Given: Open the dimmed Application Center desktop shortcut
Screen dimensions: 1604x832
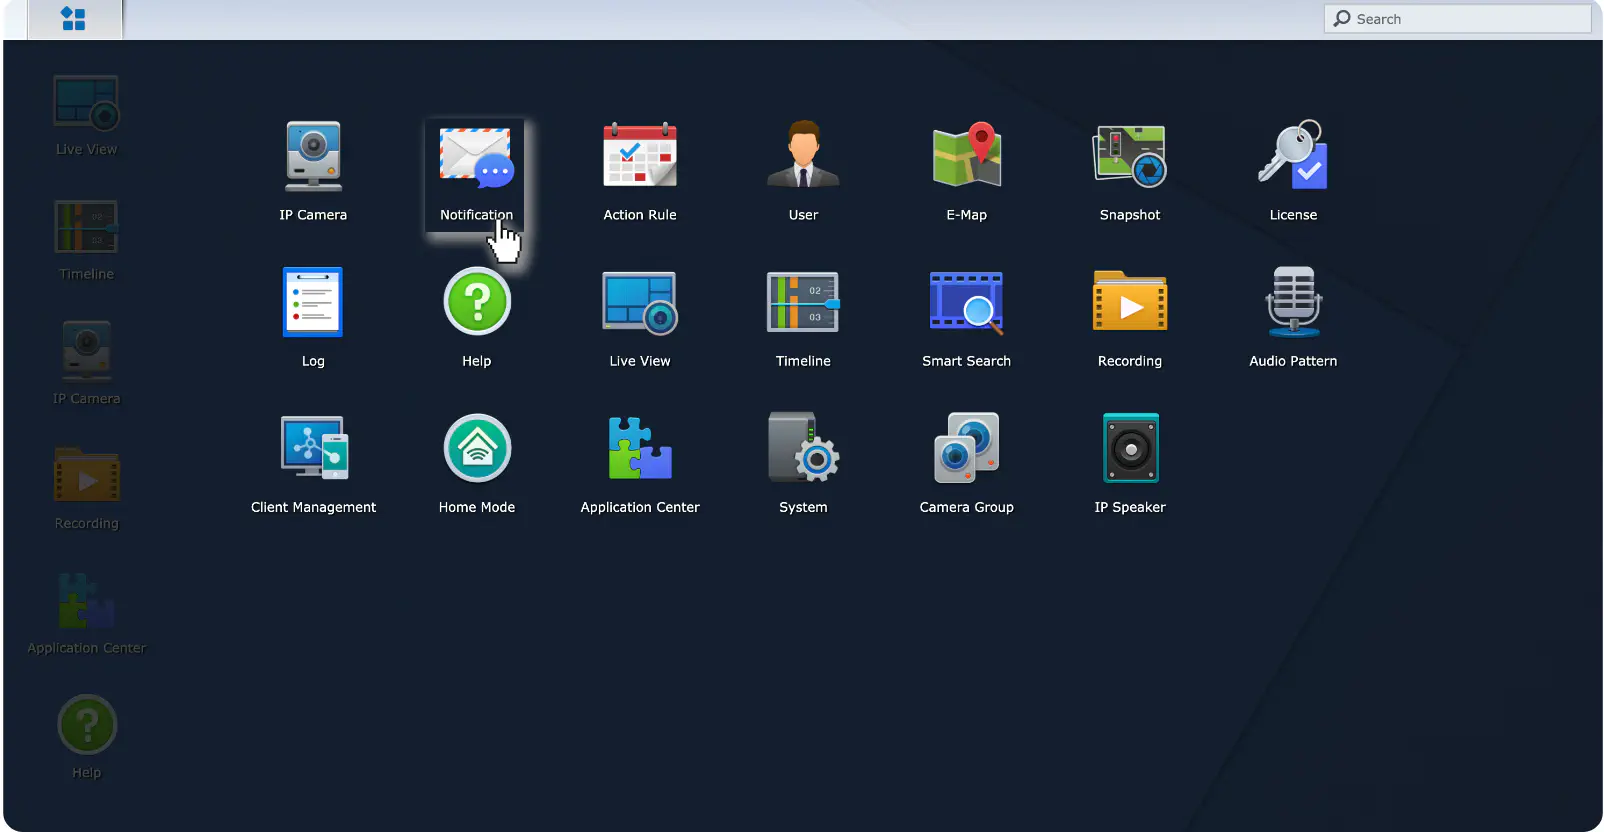Looking at the screenshot, I should 87,613.
